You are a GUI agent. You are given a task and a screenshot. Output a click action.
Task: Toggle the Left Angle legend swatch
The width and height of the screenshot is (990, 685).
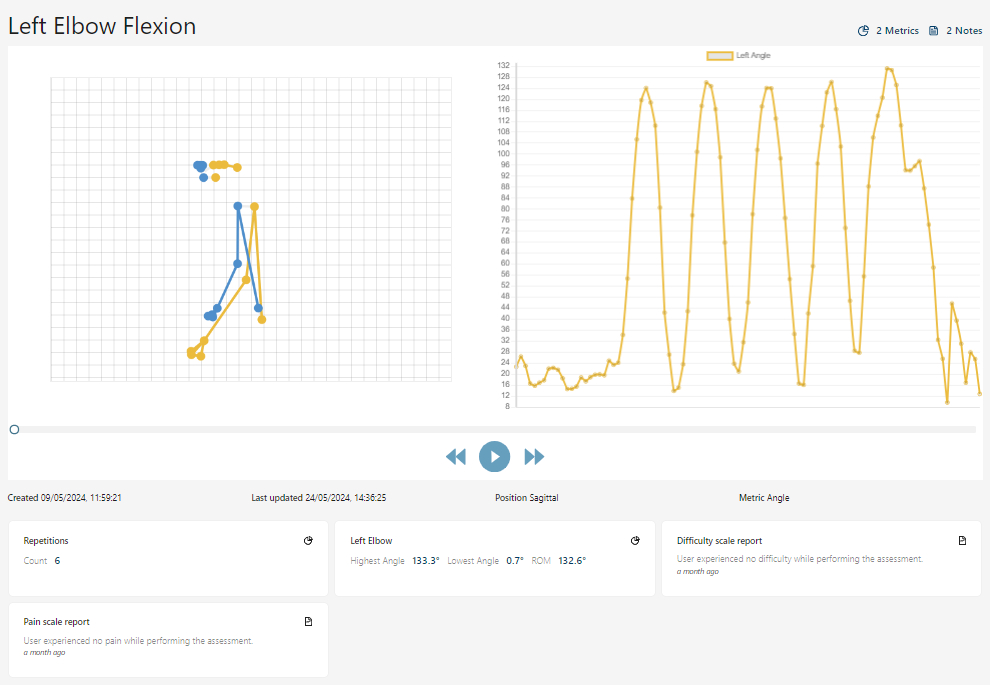click(720, 56)
